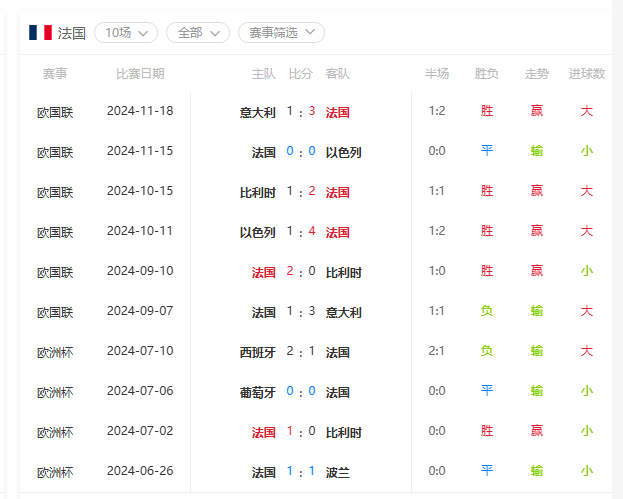This screenshot has width=623, height=499.
Task: Click the 主队 column header
Action: [x=263, y=73]
